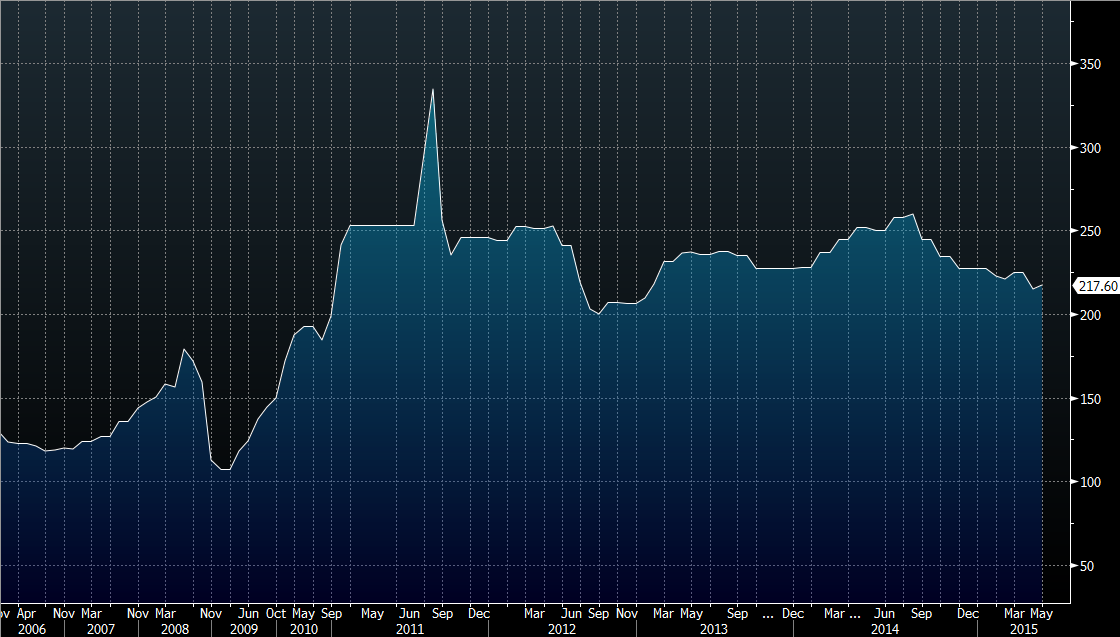Image resolution: width=1120 pixels, height=637 pixels.
Task: Click the 2008 year label
Action: pyautogui.click(x=175, y=629)
